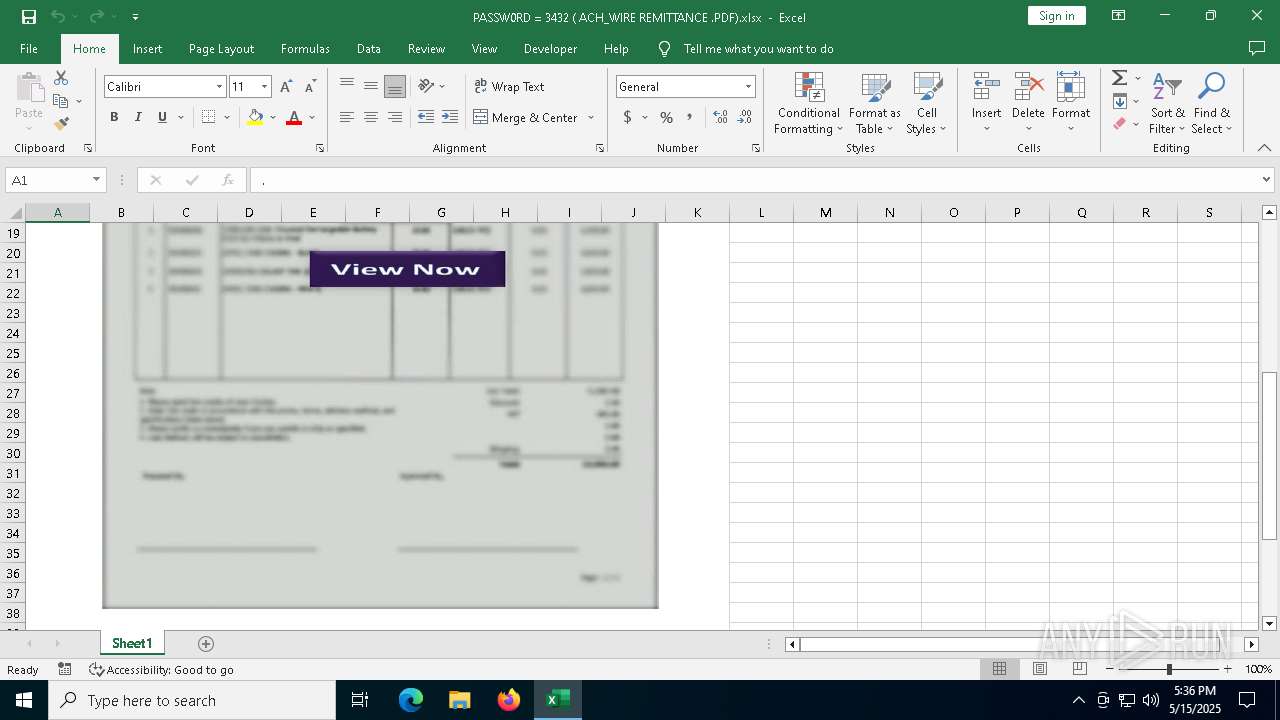1280x720 pixels.
Task: Click AutoSum sigma icon
Action: 1120,78
